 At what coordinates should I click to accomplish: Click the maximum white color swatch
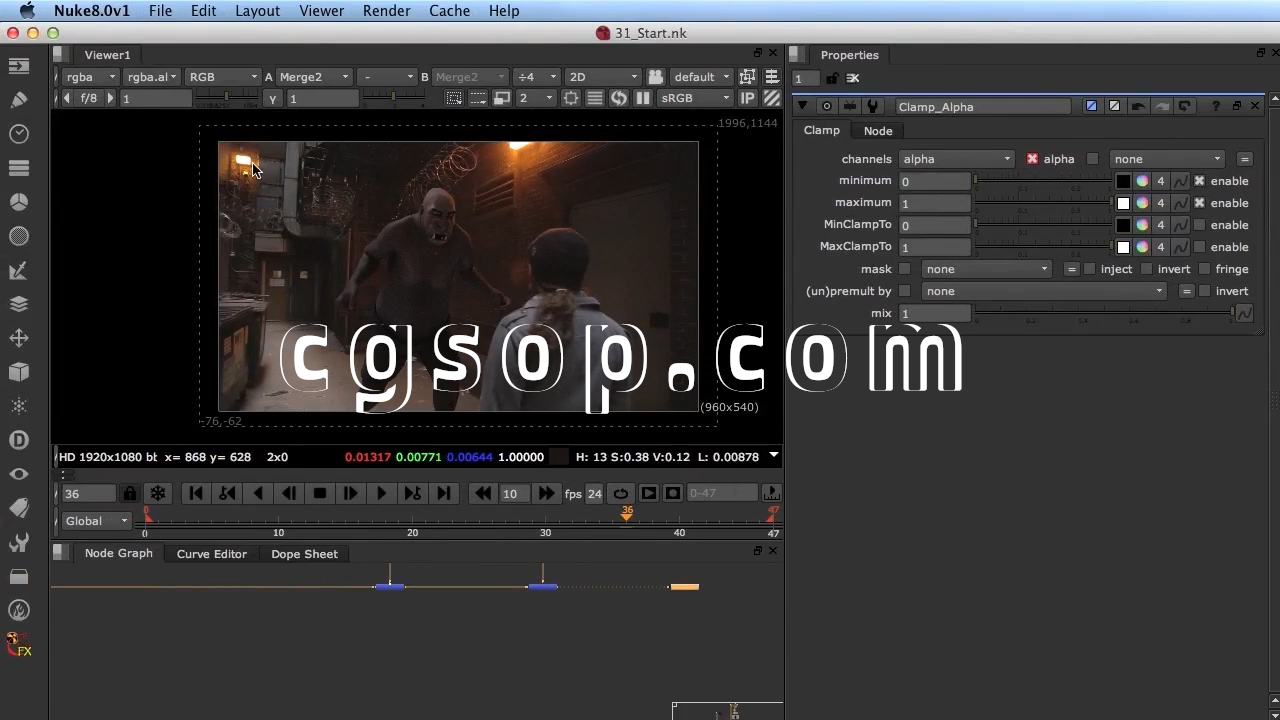click(x=1123, y=203)
